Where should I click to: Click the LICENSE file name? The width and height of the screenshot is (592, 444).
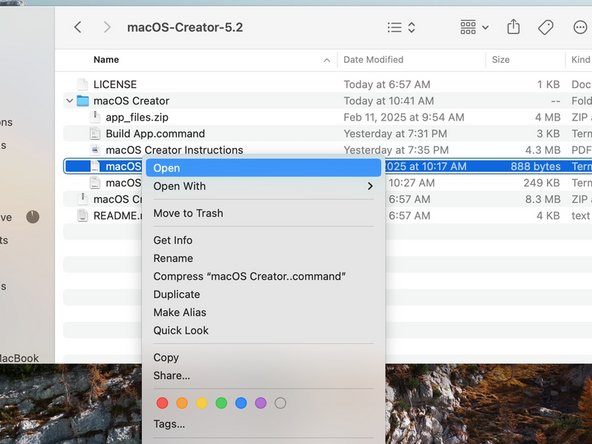click(115, 84)
